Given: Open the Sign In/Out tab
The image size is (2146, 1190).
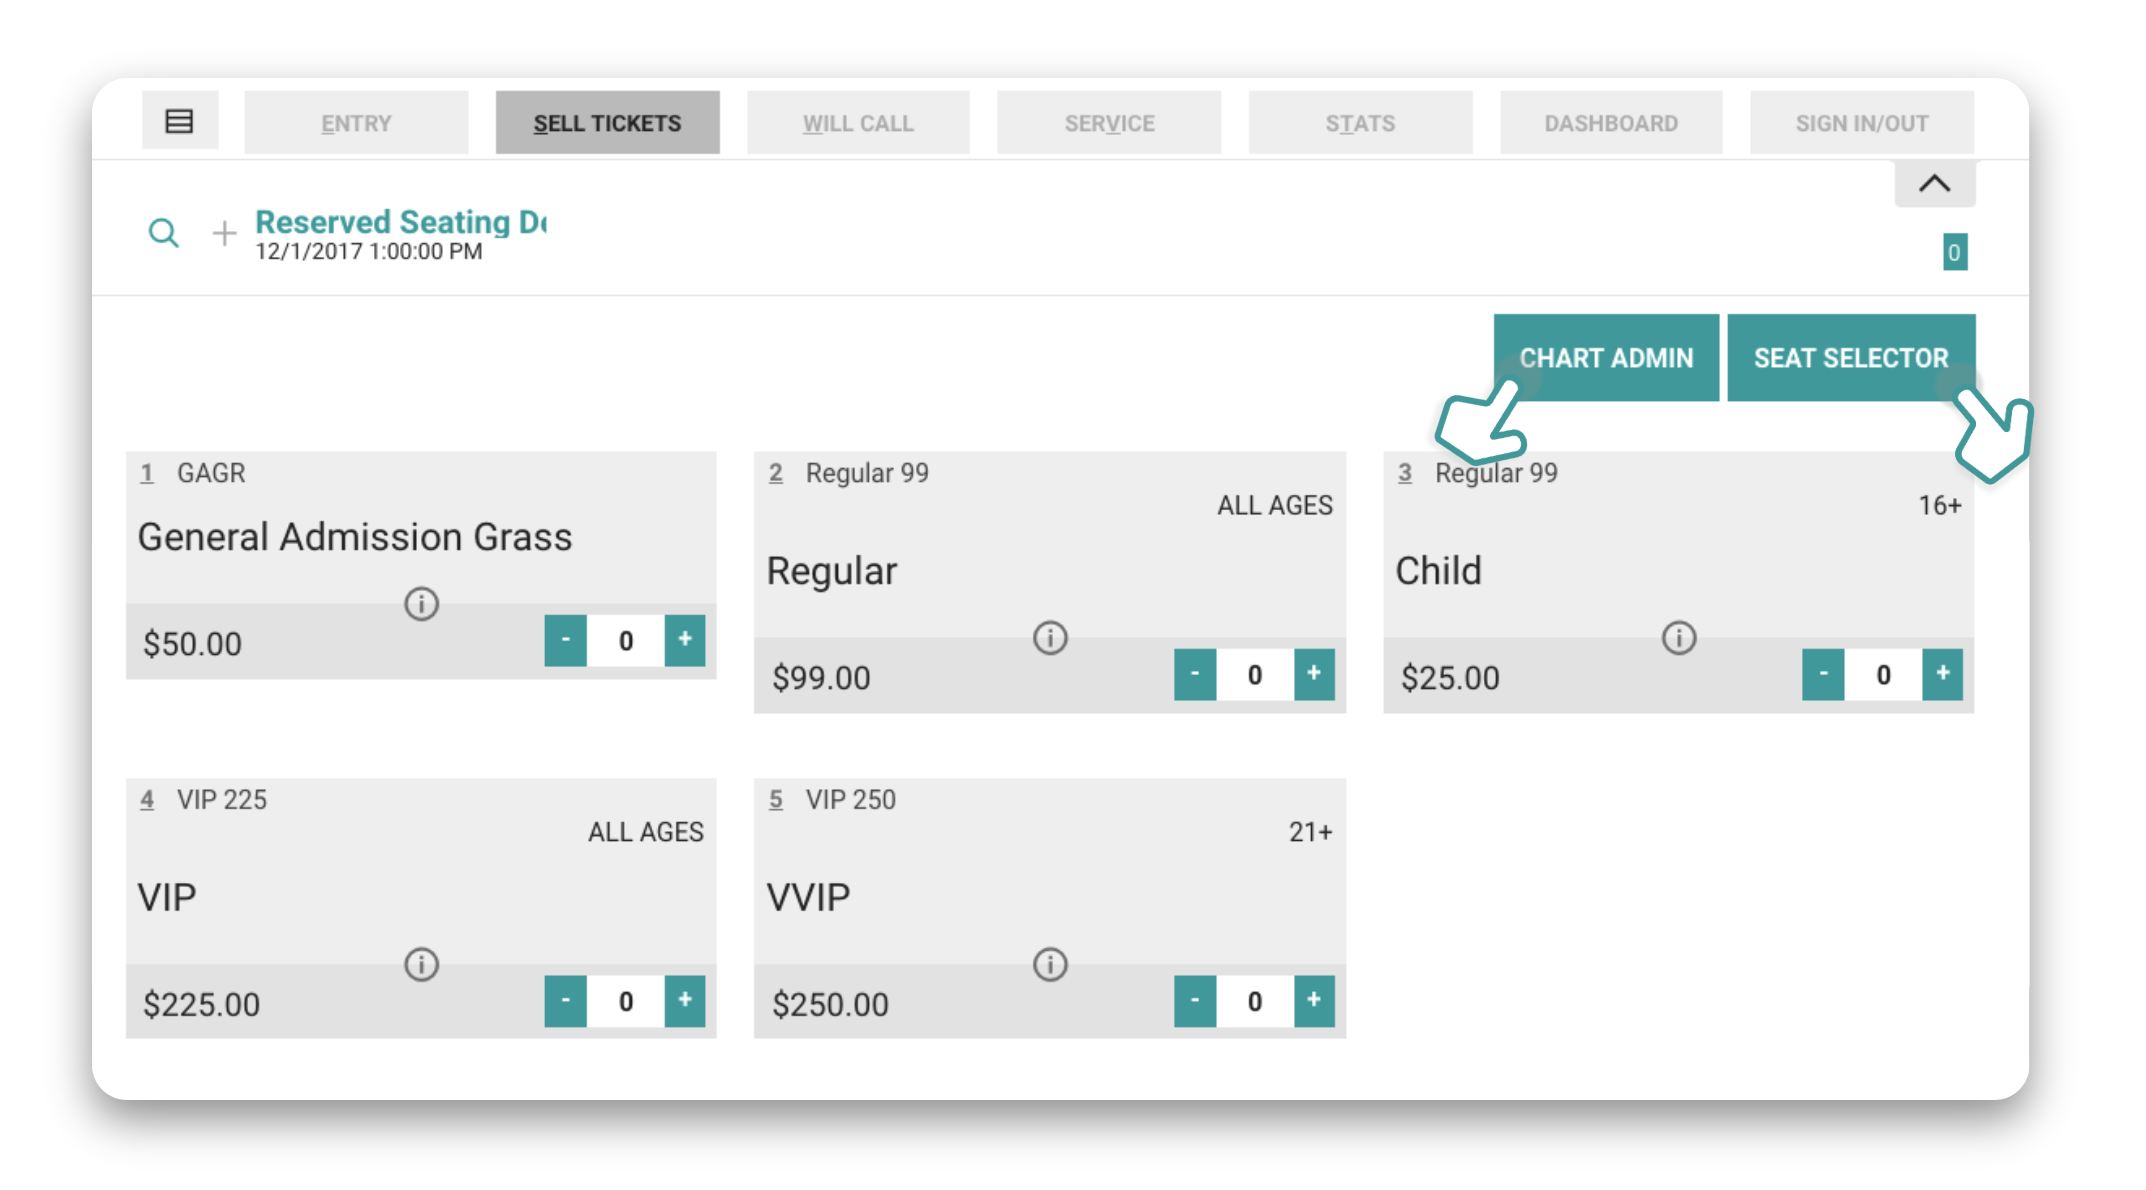Looking at the screenshot, I should tap(1862, 122).
